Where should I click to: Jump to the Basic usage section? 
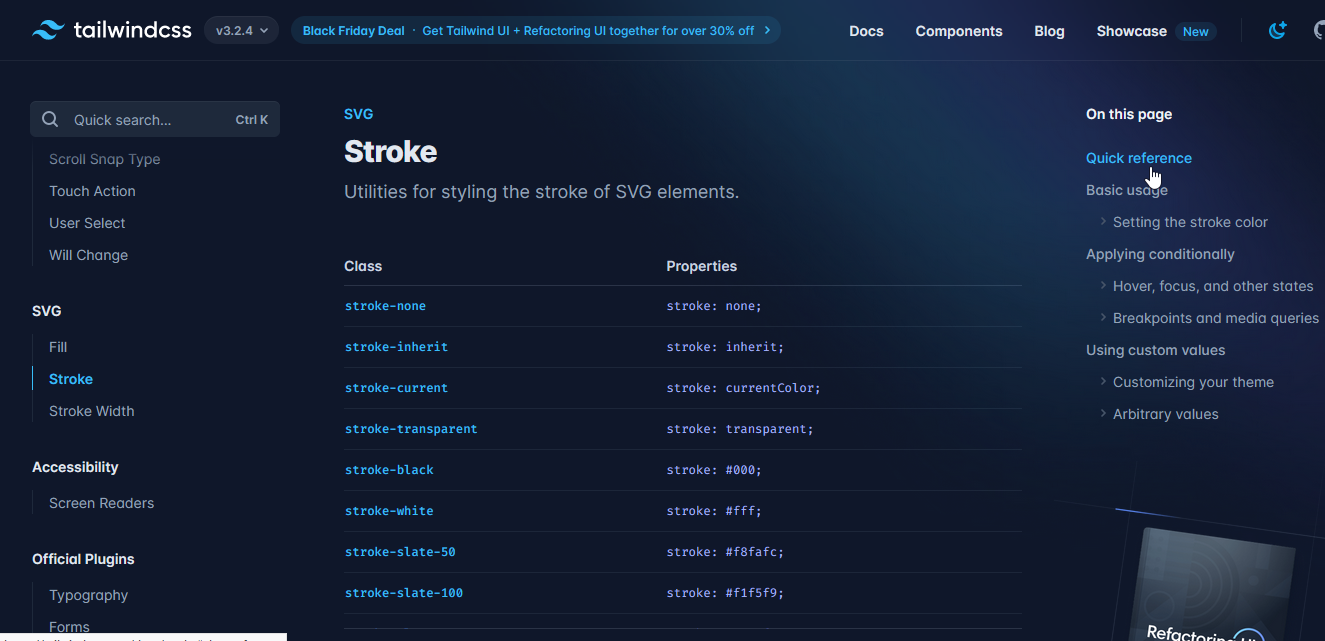pos(1126,190)
